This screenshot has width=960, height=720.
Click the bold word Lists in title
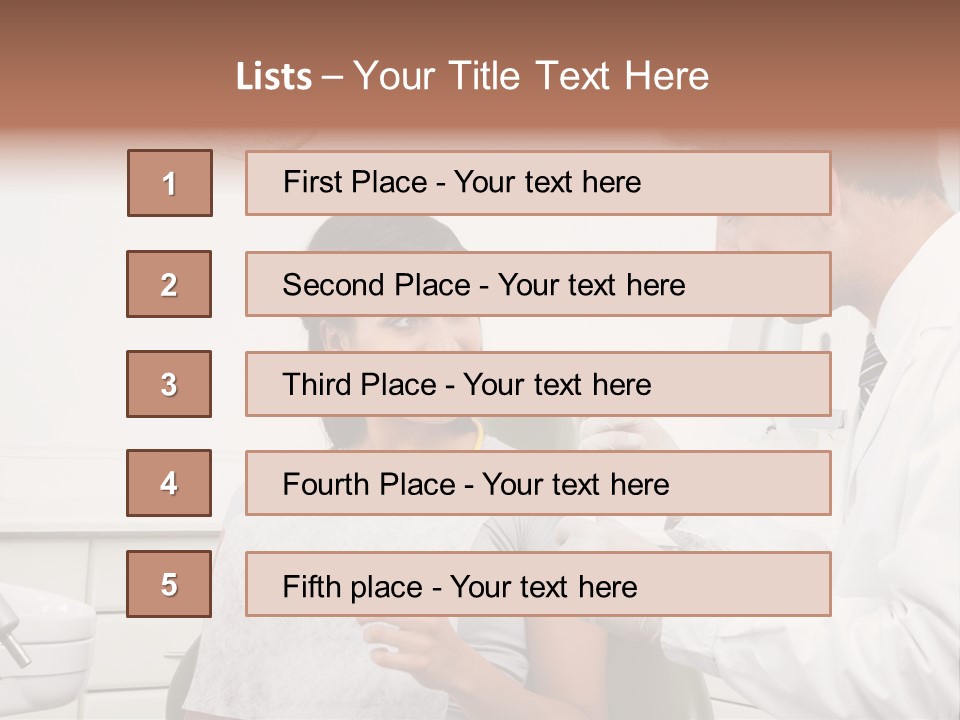click(x=274, y=77)
